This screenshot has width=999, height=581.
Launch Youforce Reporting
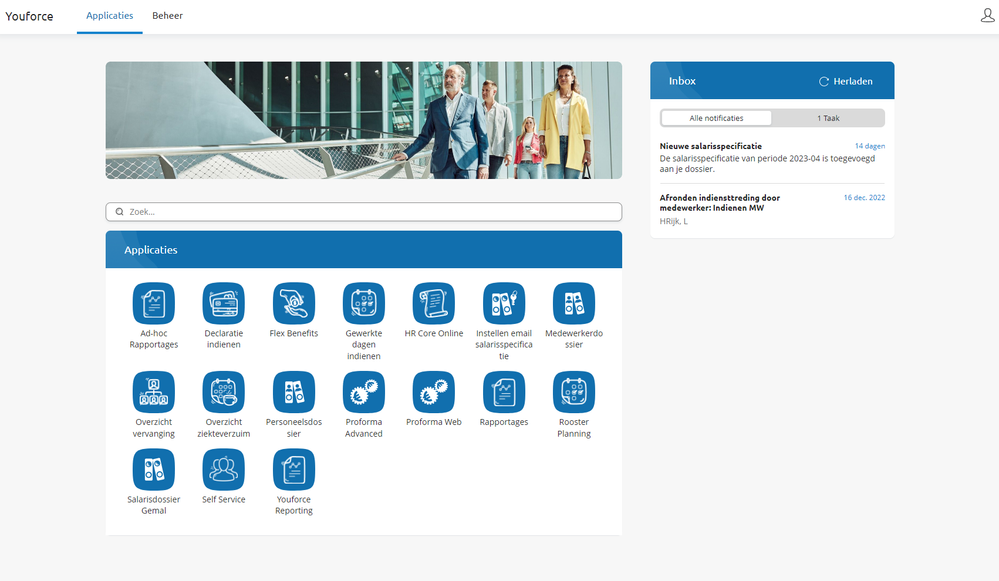pyautogui.click(x=294, y=470)
